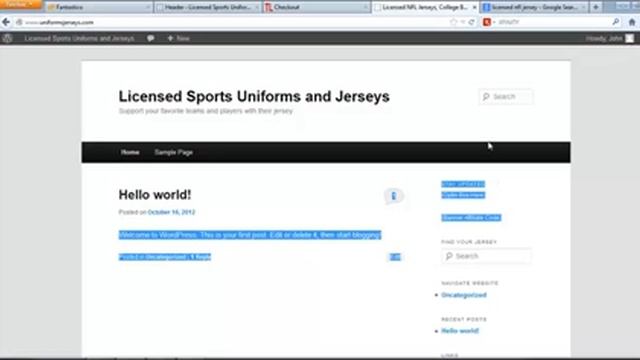Click the reload page icon in address bar
Image resolution: width=640 pixels, height=360 pixels.
(471, 22)
